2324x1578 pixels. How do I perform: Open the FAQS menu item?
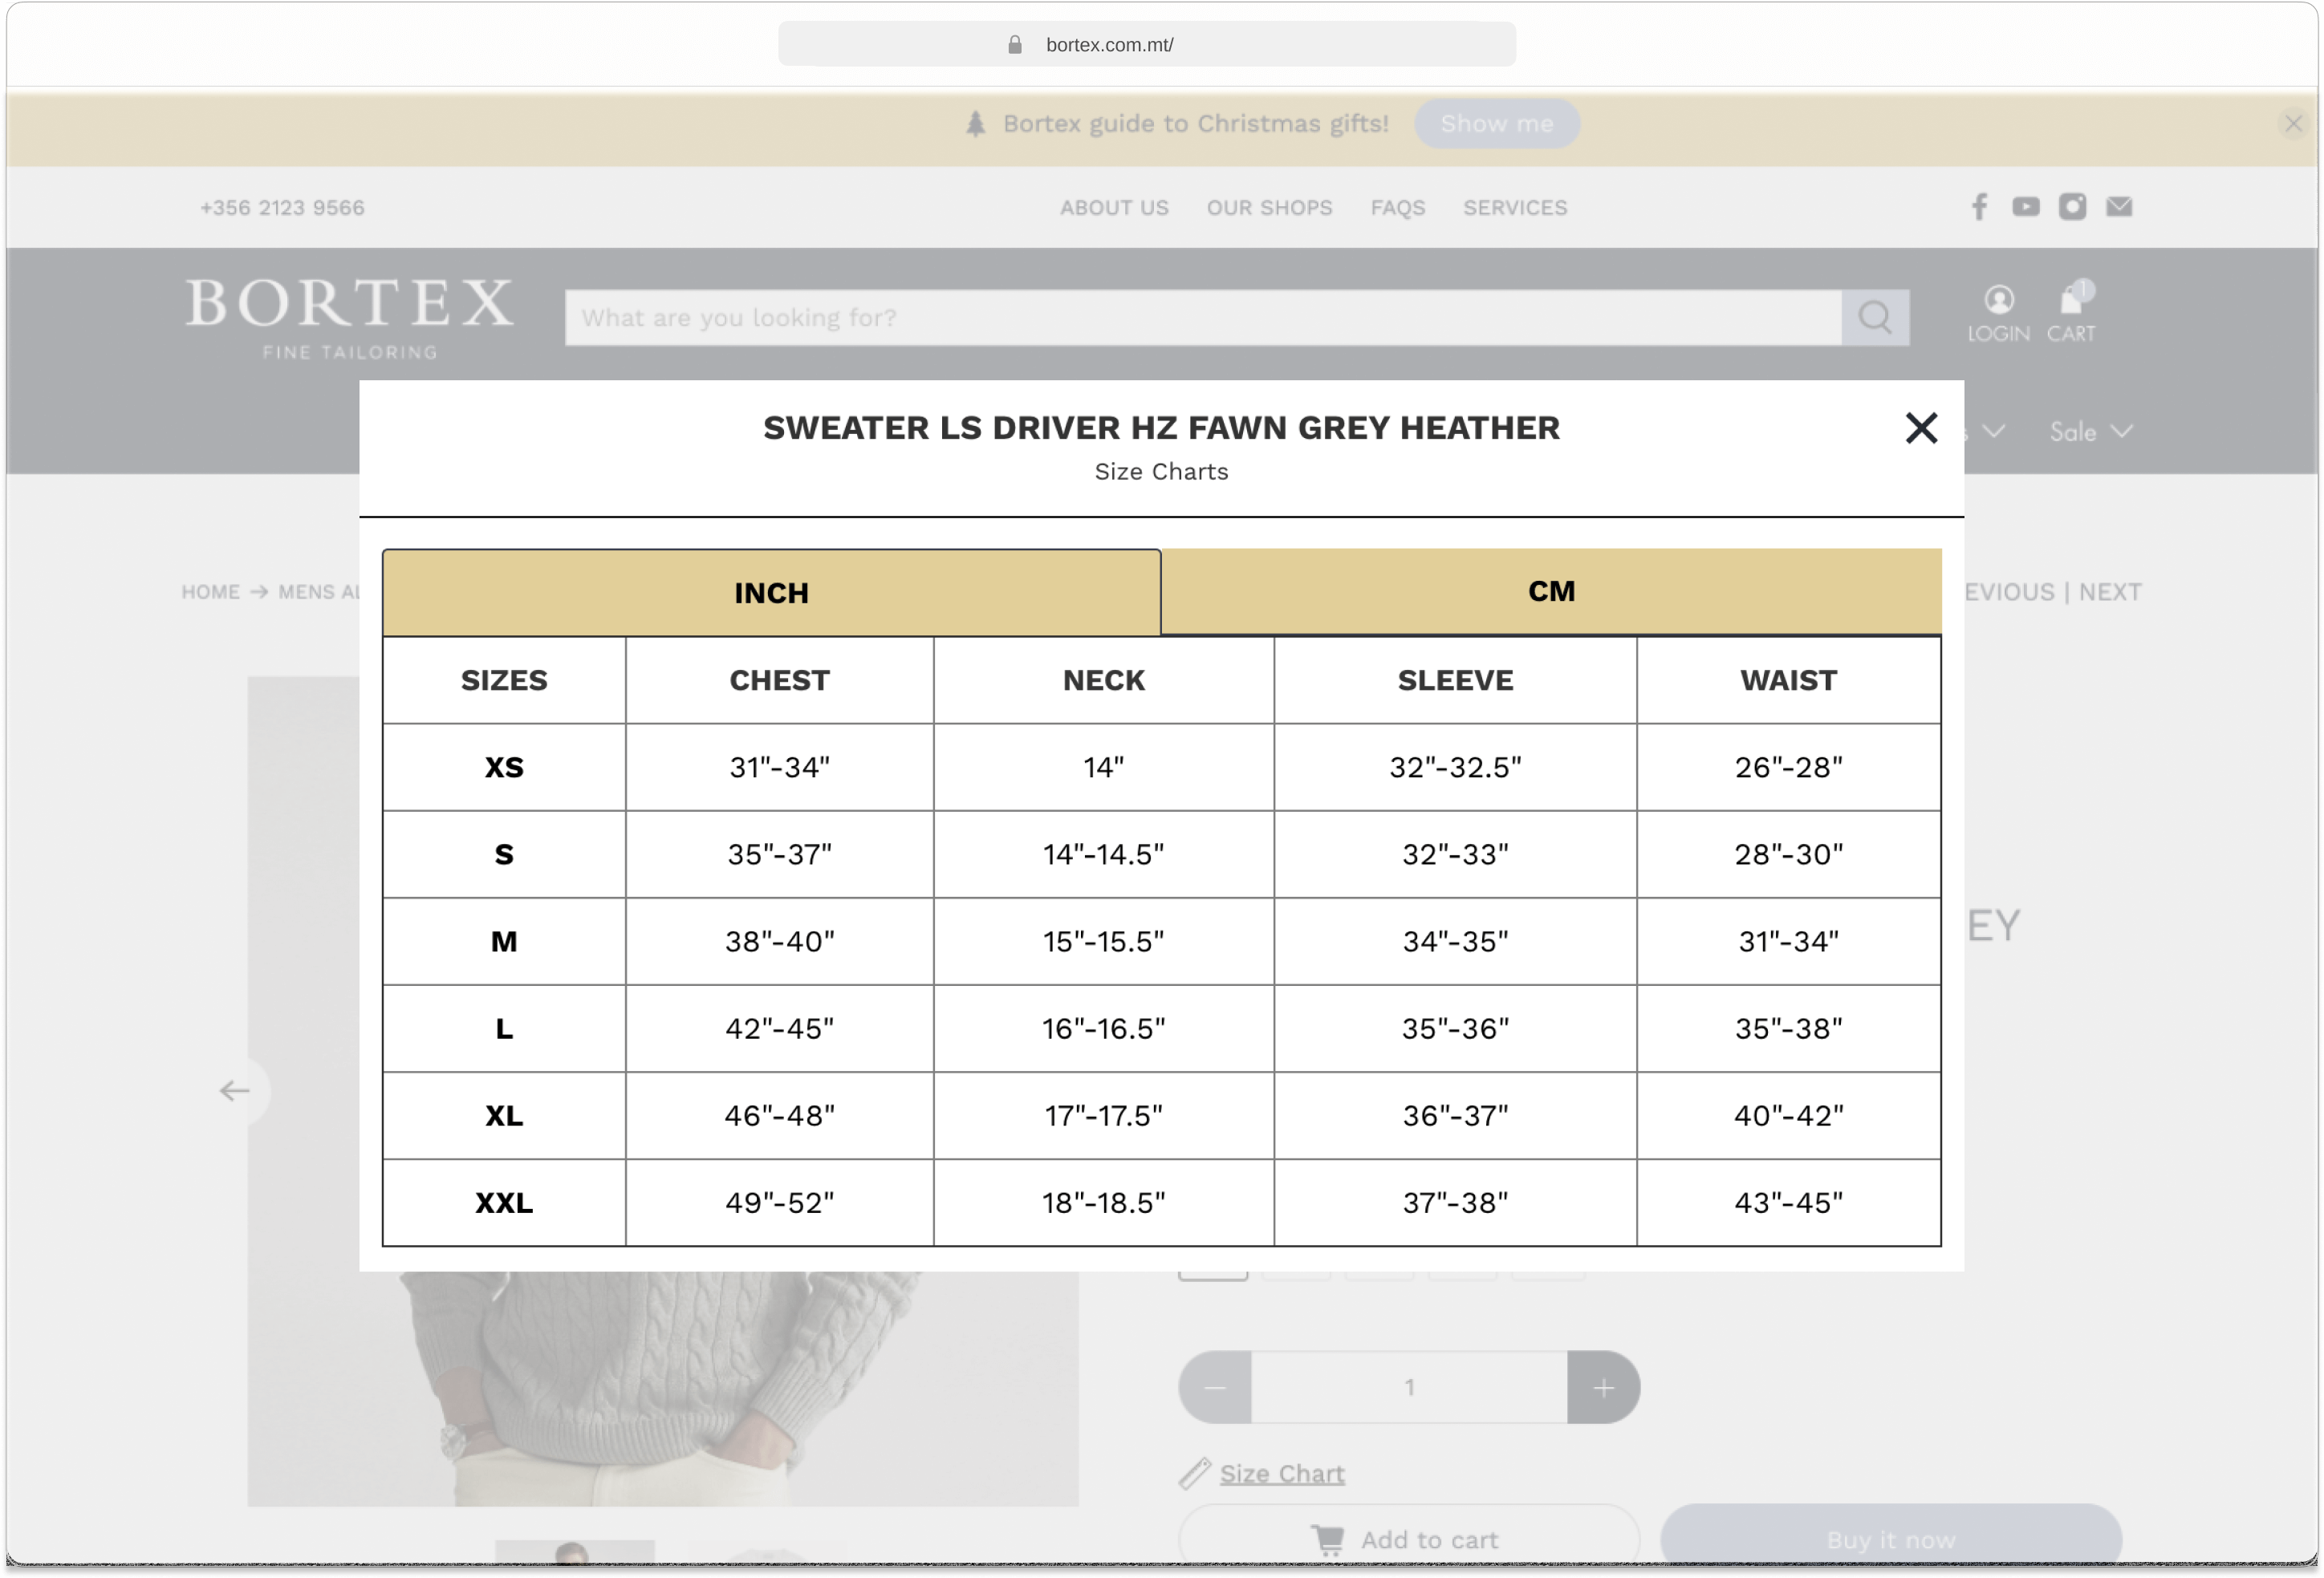[1397, 208]
